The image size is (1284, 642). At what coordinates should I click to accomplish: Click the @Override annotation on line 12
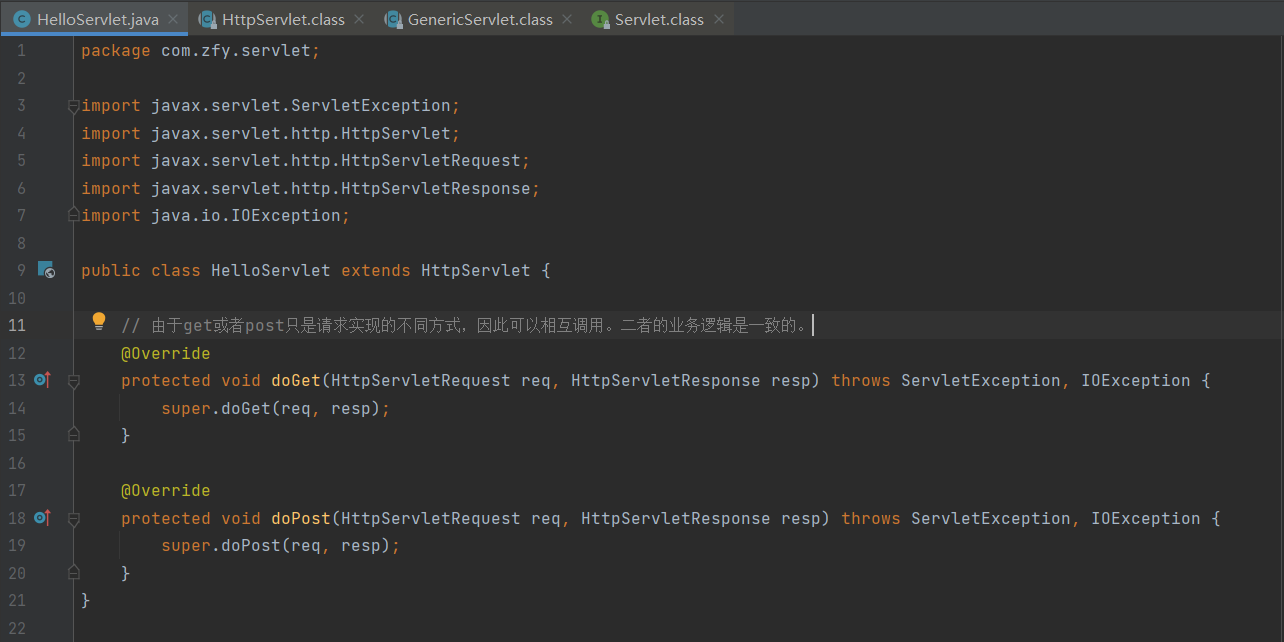pos(166,353)
